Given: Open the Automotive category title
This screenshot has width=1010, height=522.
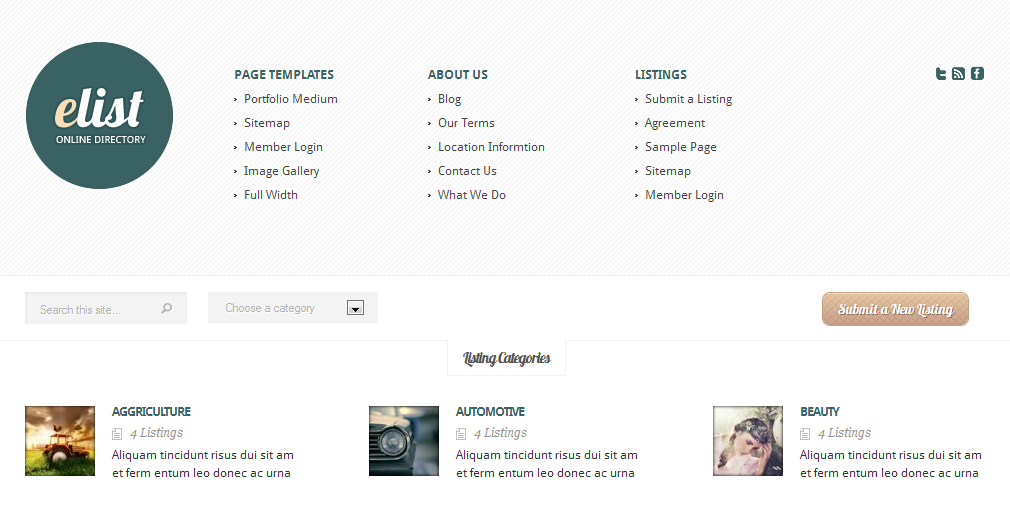Looking at the screenshot, I should click(490, 411).
